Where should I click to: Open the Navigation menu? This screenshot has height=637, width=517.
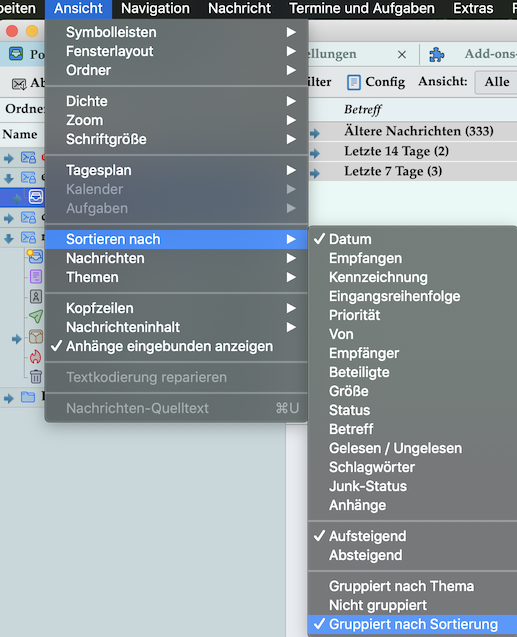155,9
